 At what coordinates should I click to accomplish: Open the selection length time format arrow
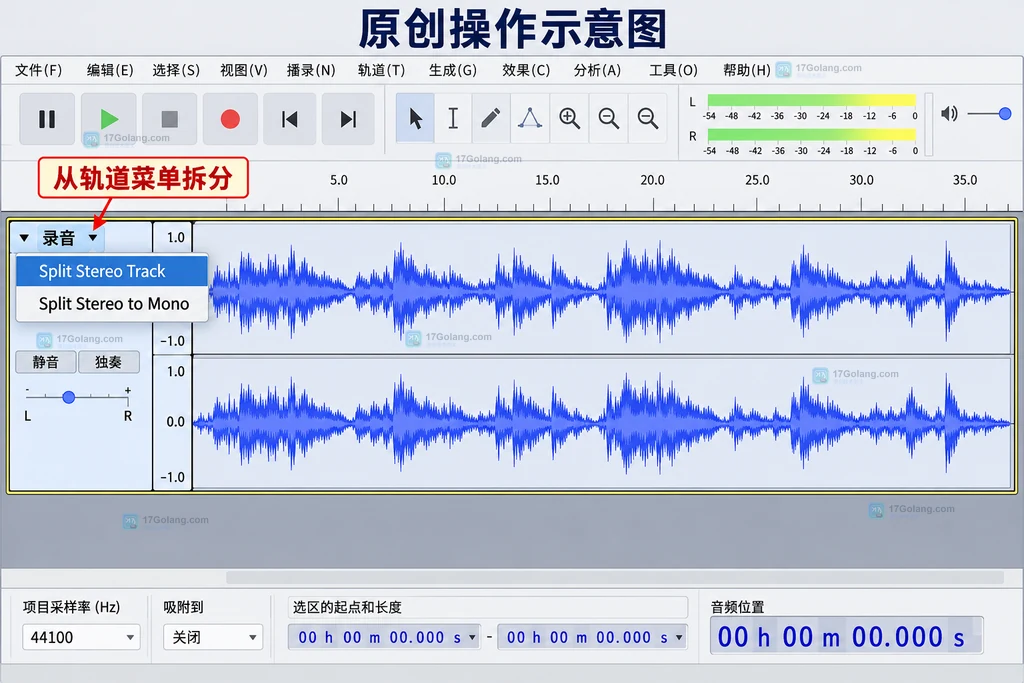point(680,637)
